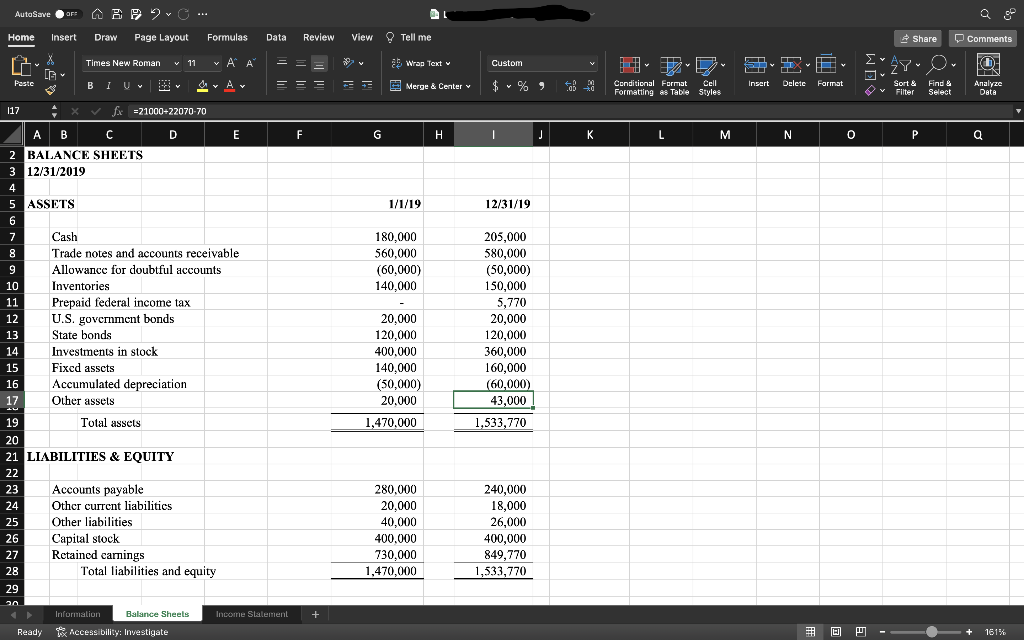Click Tell me search field
The width and height of the screenshot is (1024, 640).
(409, 37)
